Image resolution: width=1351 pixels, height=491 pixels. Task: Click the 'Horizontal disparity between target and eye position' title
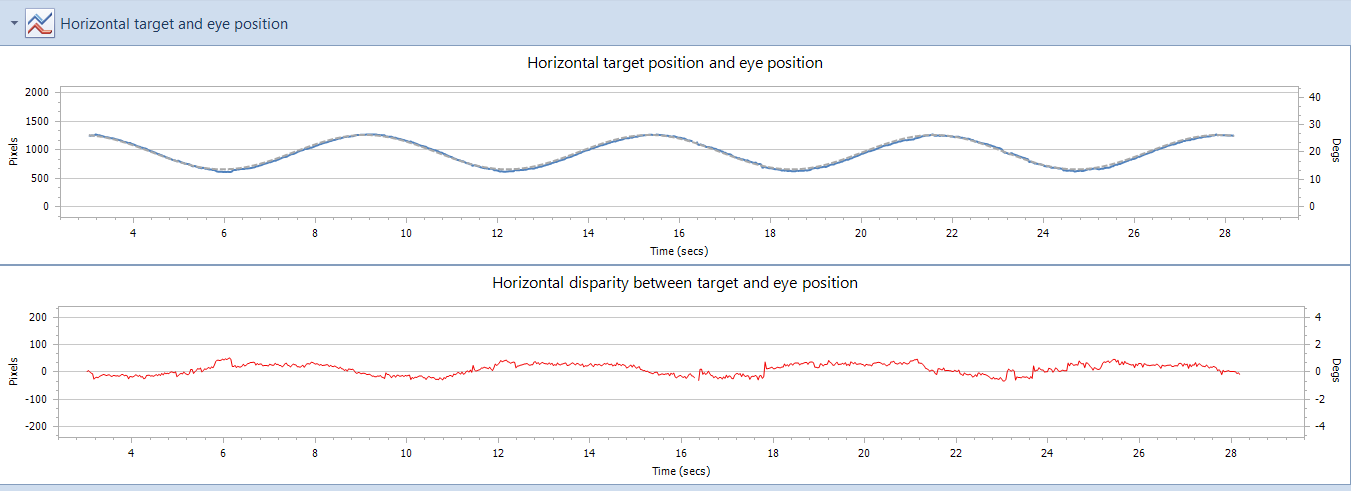675,283
